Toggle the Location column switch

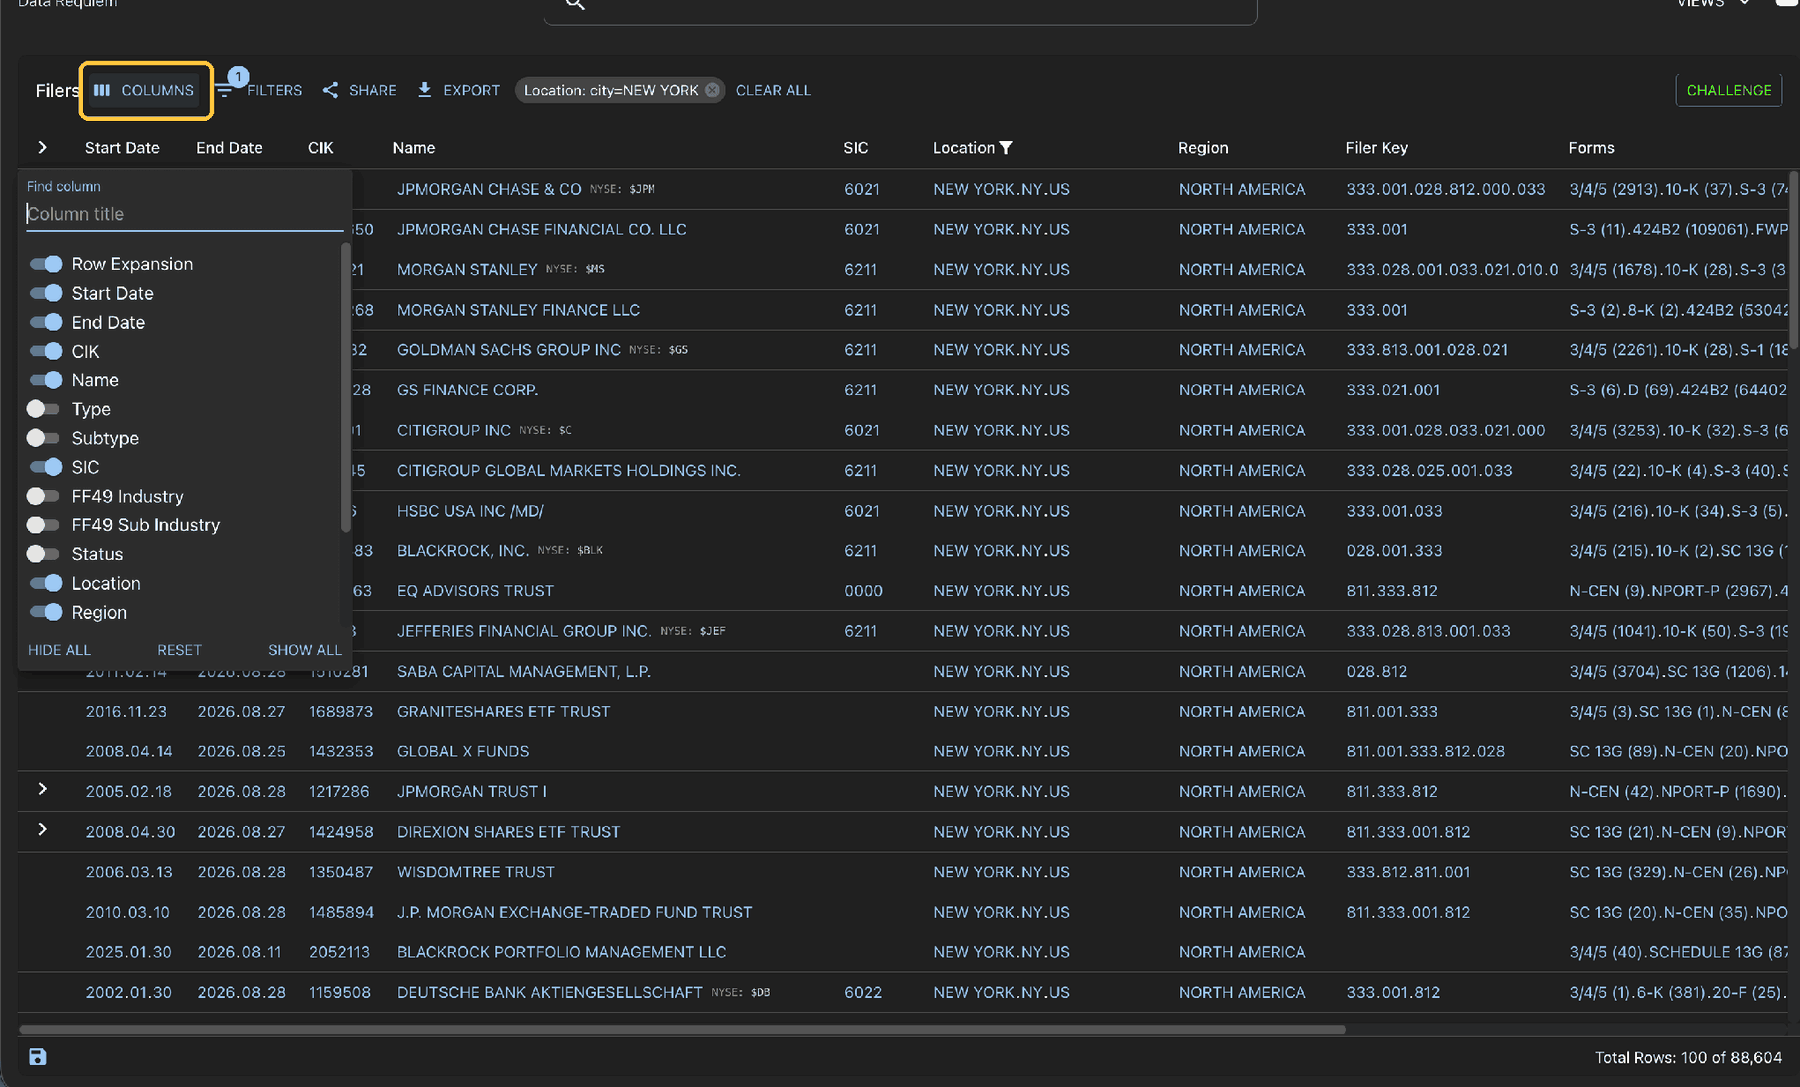(x=46, y=583)
